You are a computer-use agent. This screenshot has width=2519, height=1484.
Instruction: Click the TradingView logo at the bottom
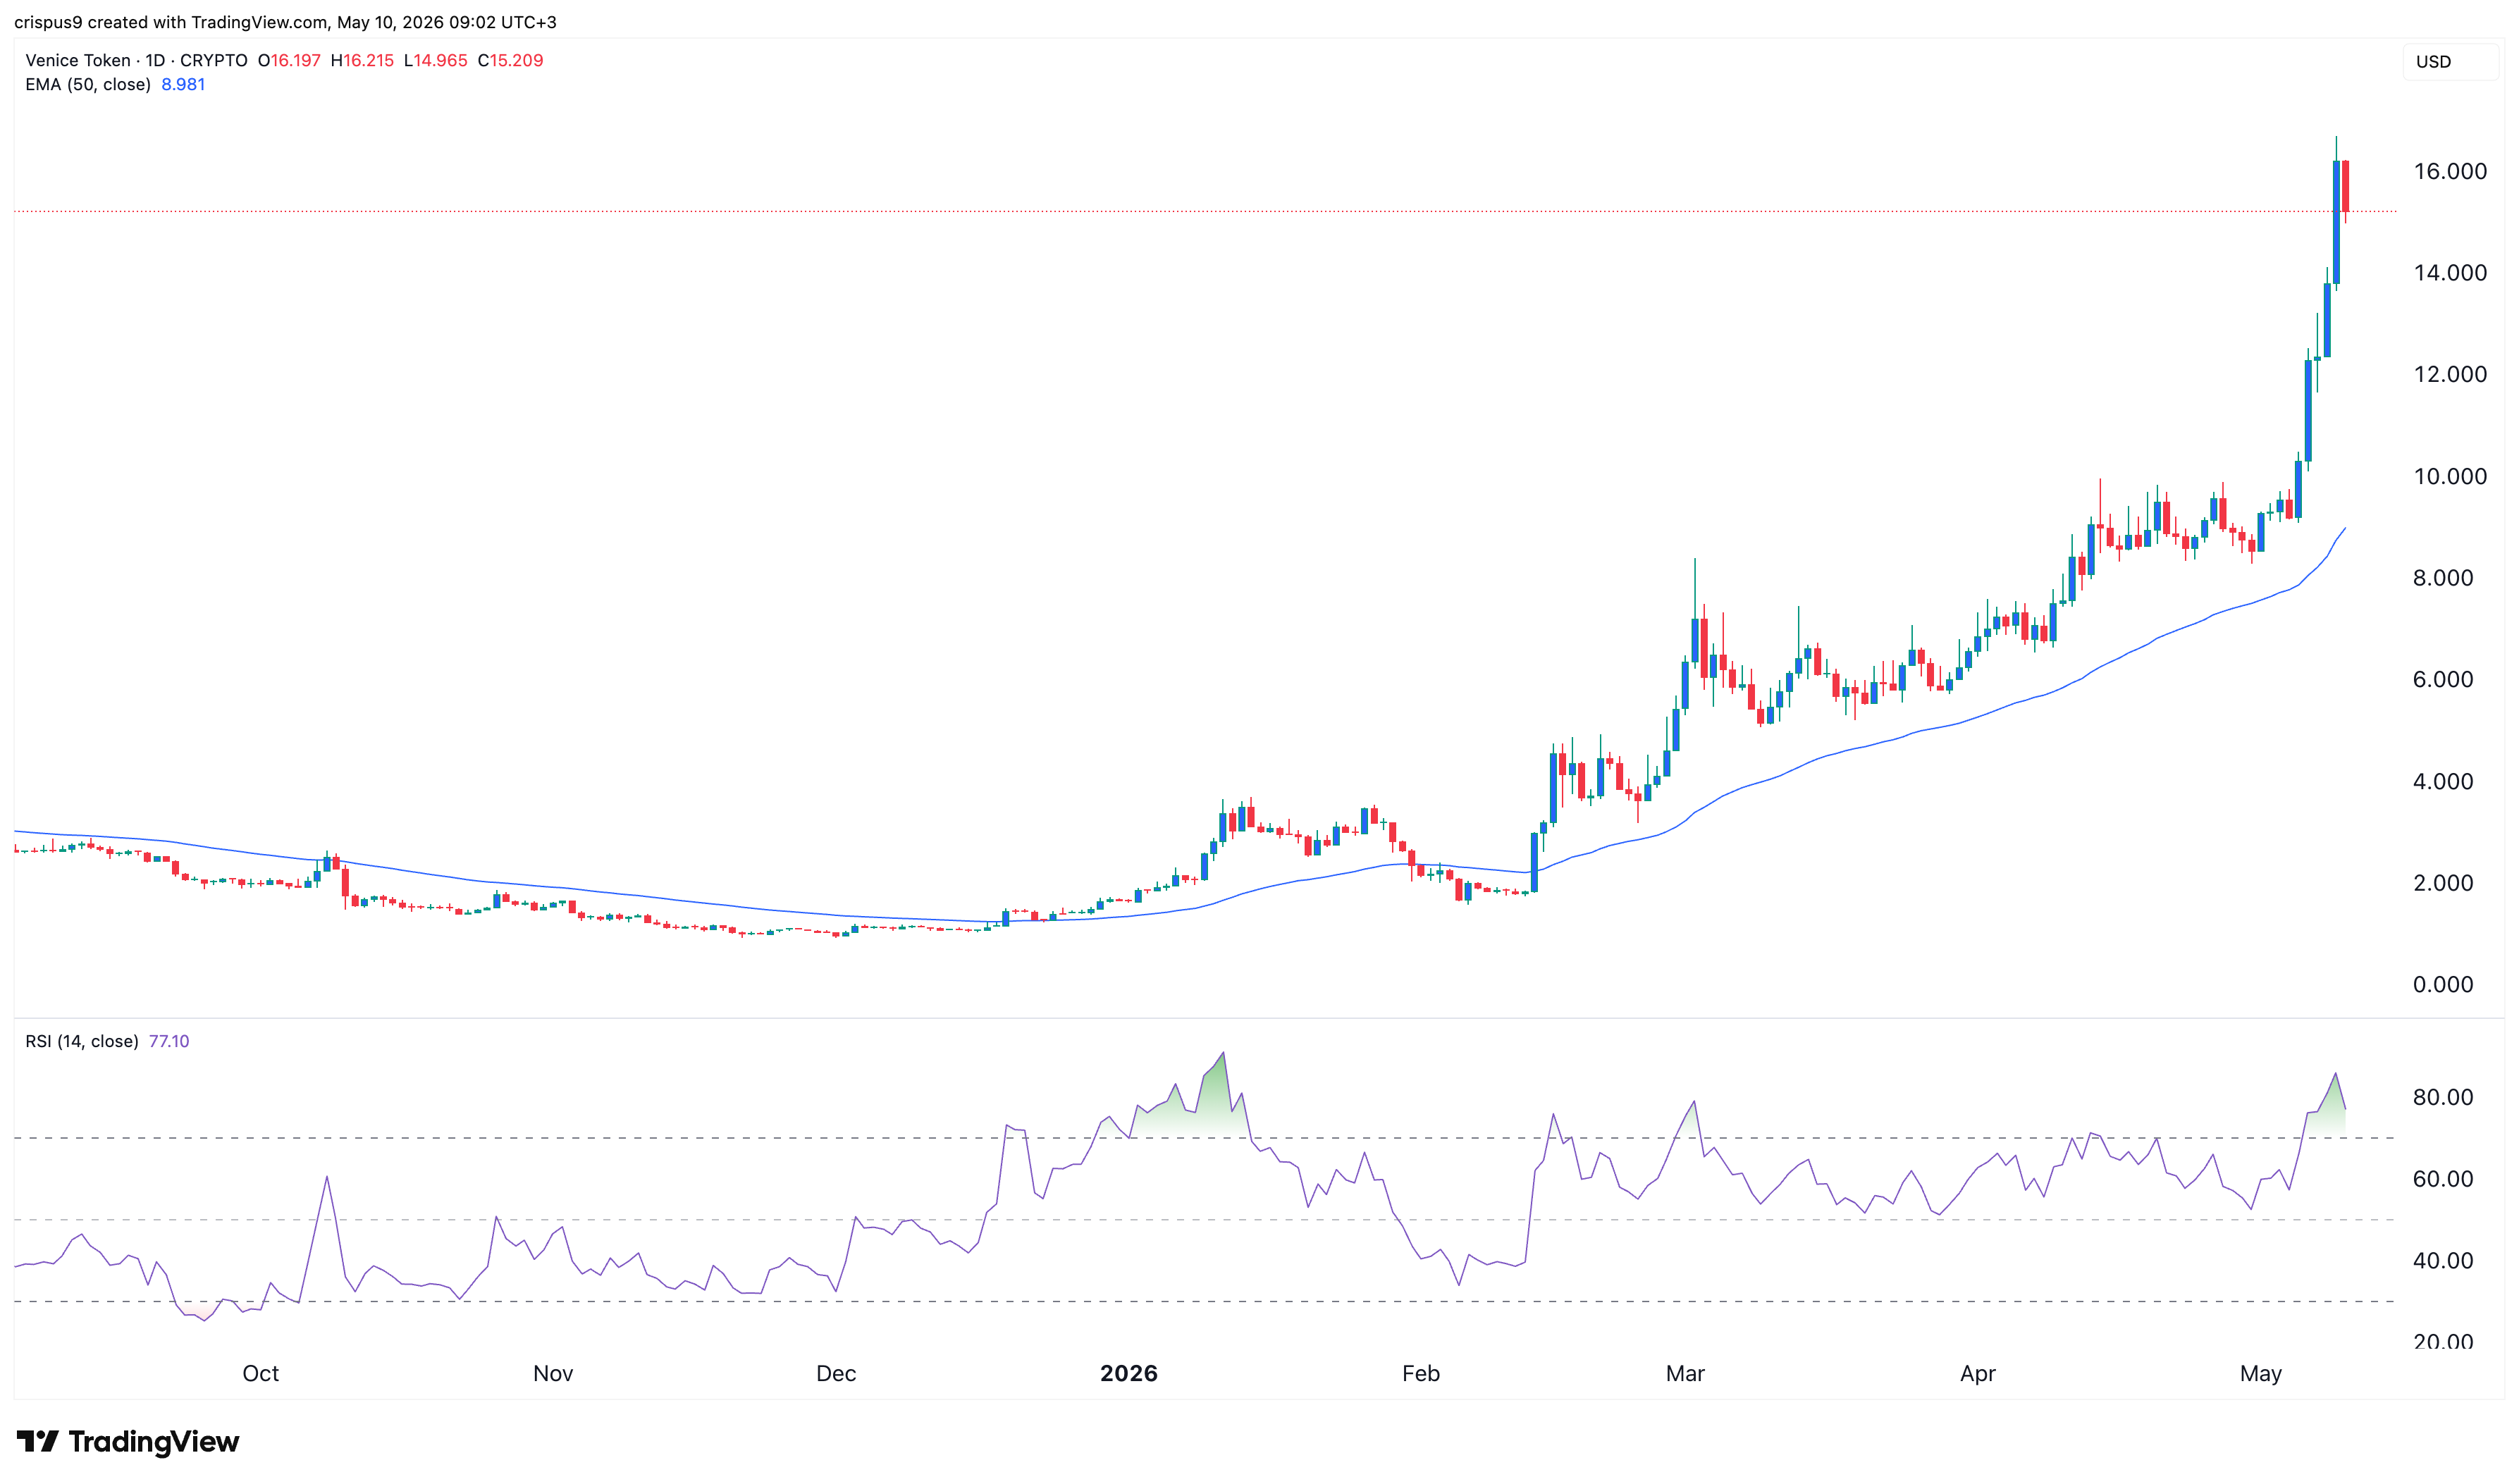pos(128,1441)
